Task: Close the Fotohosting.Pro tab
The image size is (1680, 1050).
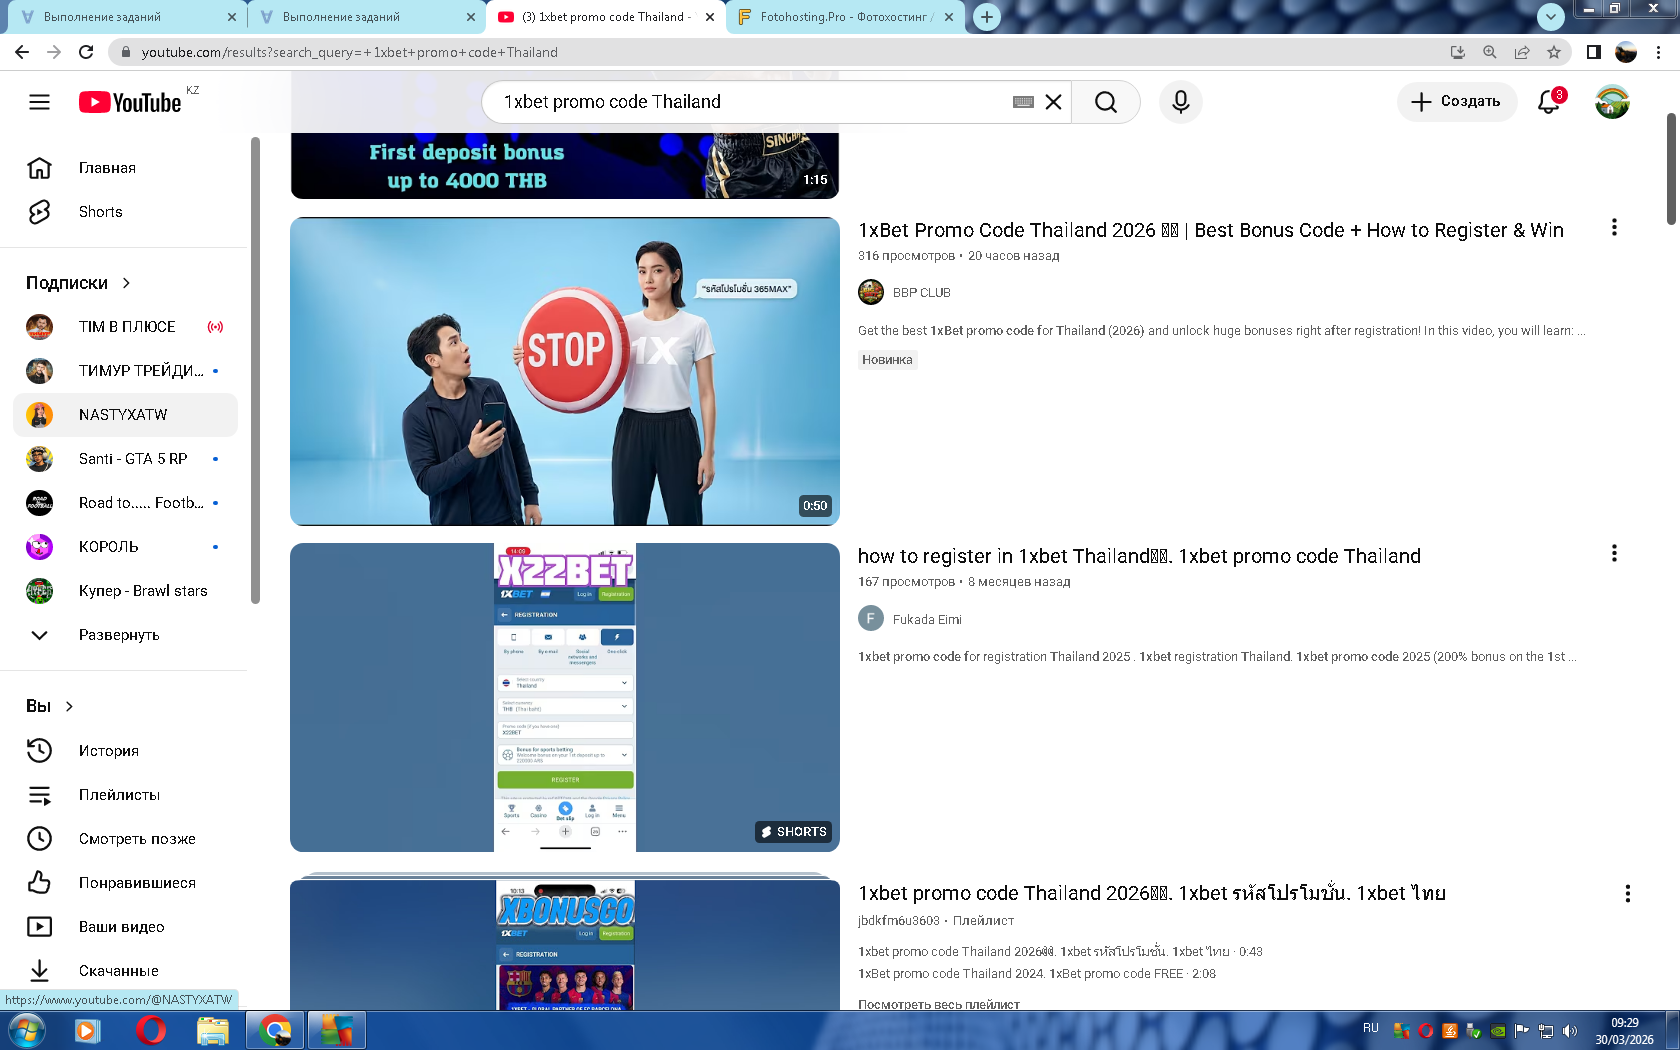Action: pyautogui.click(x=949, y=17)
